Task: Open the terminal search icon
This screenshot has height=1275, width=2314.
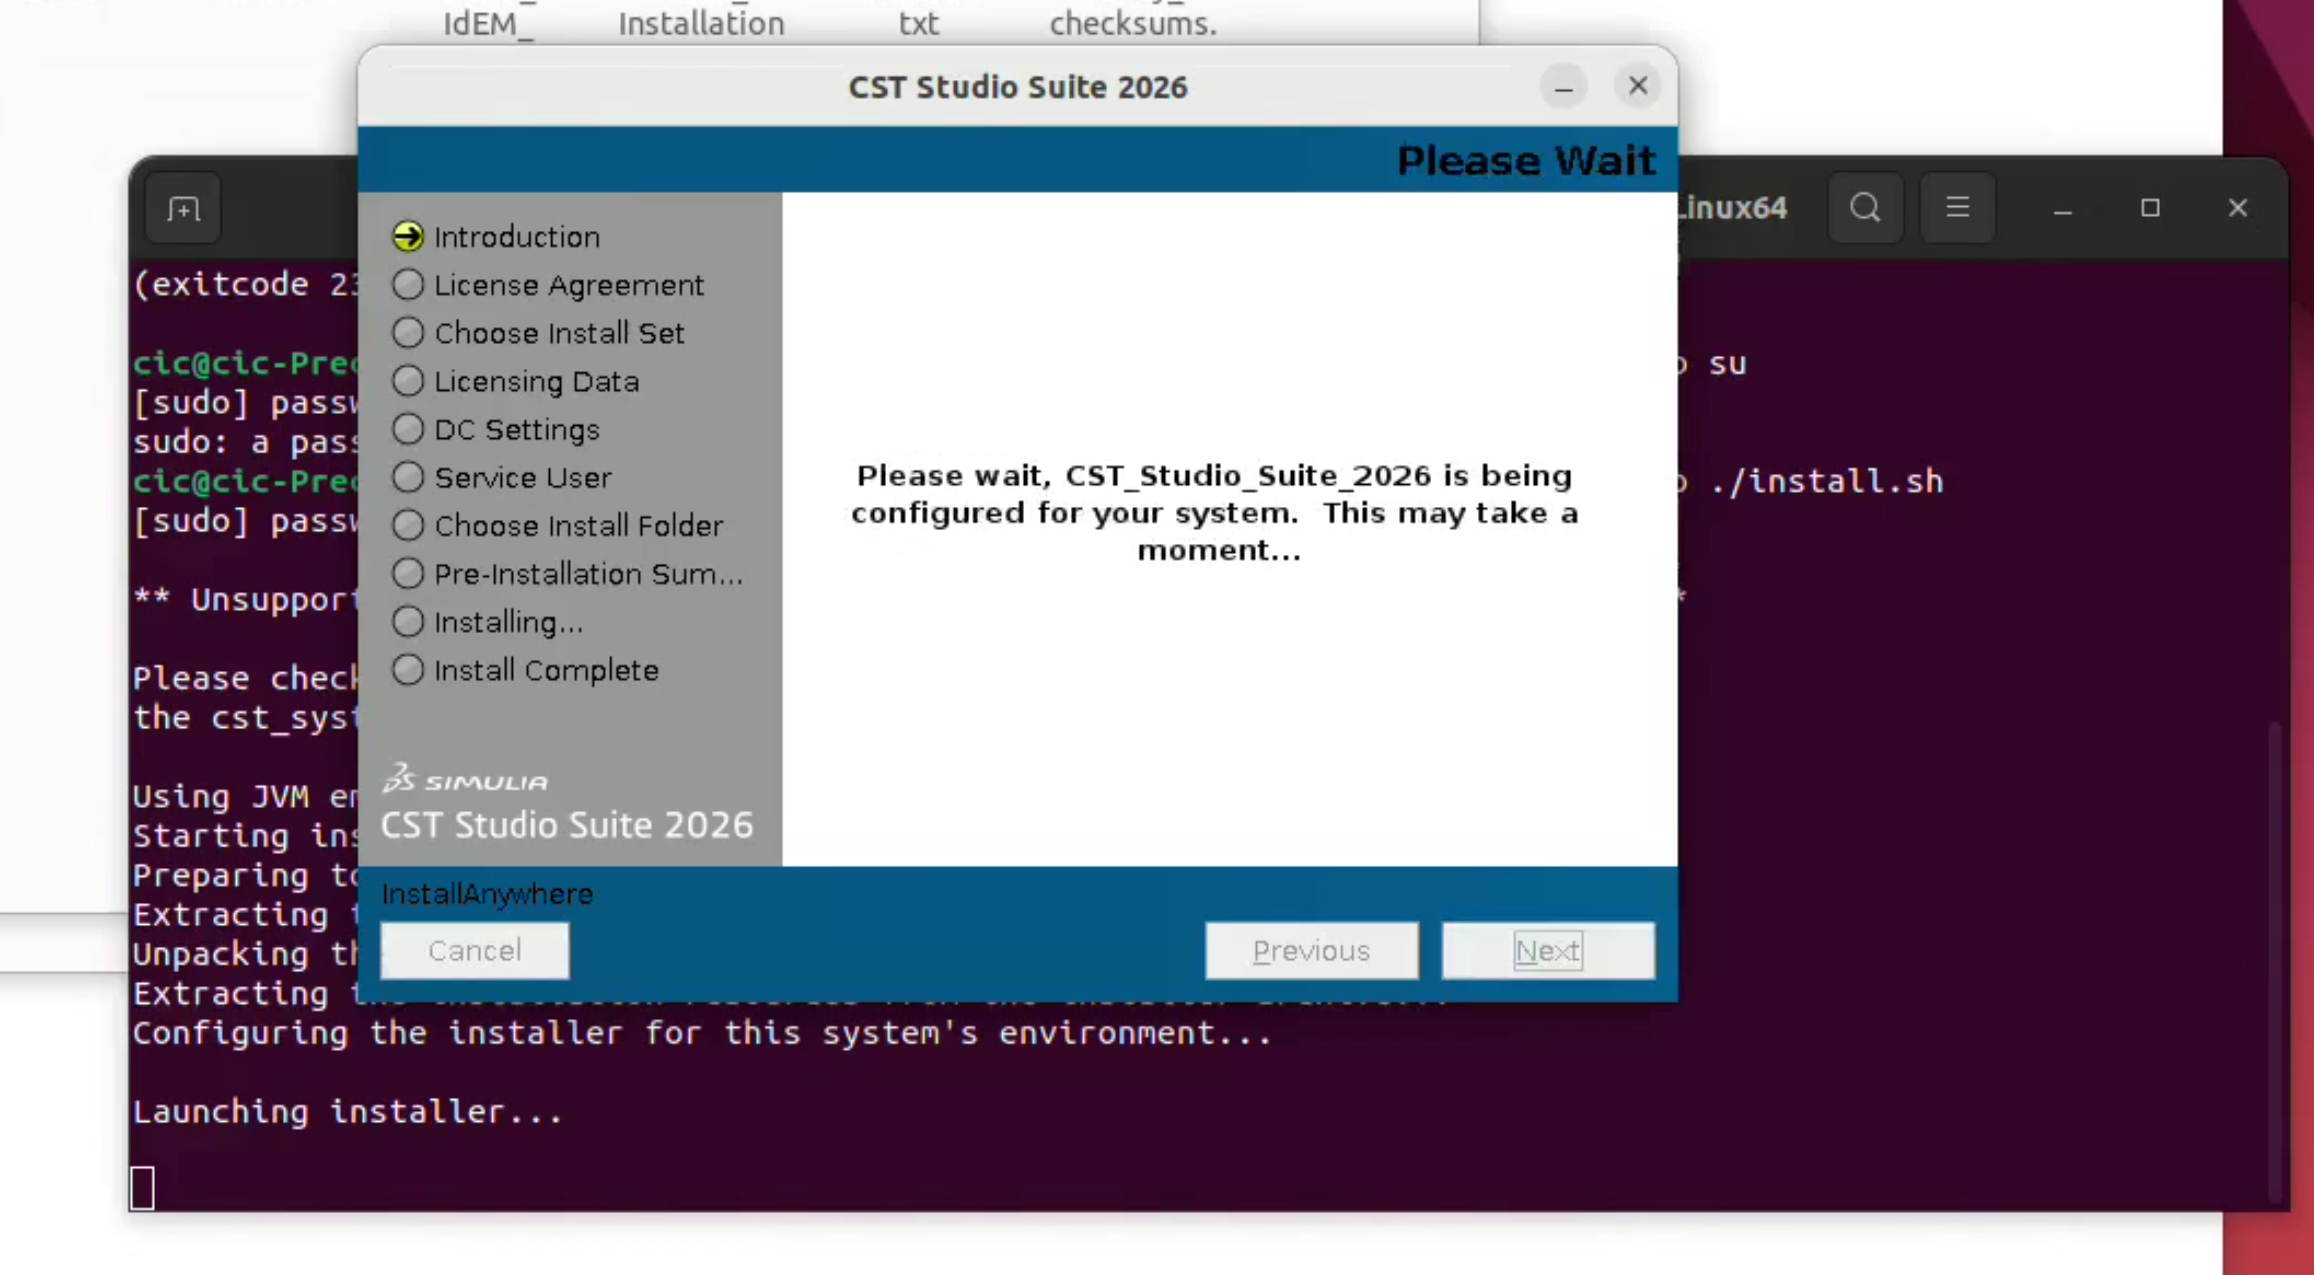Action: pyautogui.click(x=1865, y=208)
